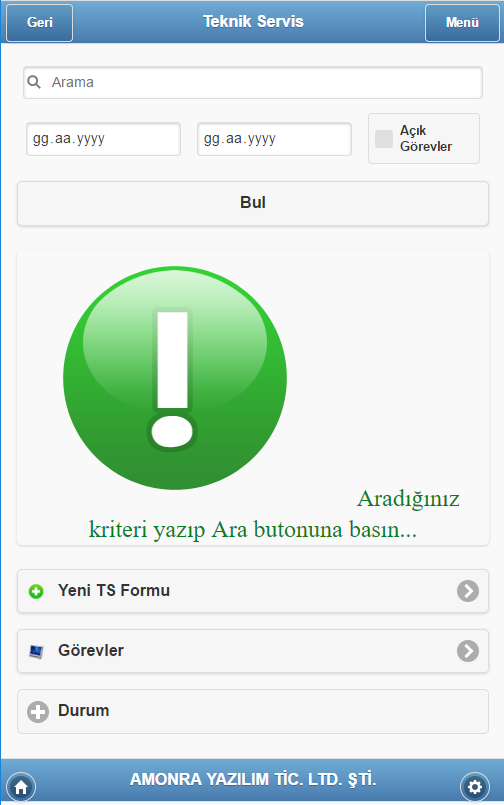Click the arrow icon on Yeni TS Formu row
This screenshot has height=805, width=504.
click(x=468, y=591)
